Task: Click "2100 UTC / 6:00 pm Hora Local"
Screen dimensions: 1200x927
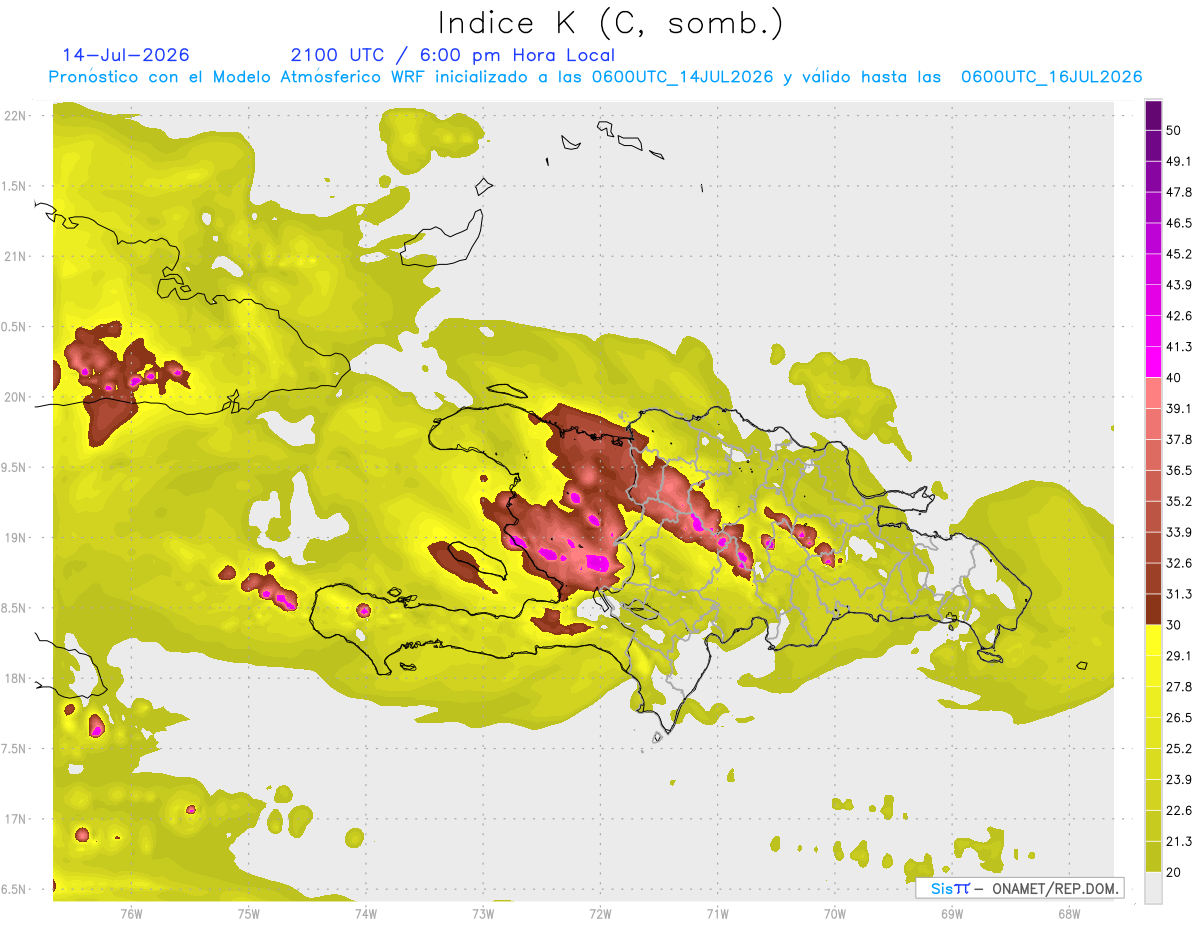Action: (x=453, y=55)
